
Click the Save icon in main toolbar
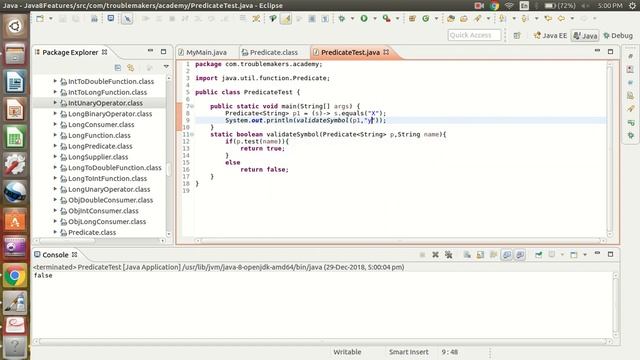pyautogui.click(x=62, y=19)
